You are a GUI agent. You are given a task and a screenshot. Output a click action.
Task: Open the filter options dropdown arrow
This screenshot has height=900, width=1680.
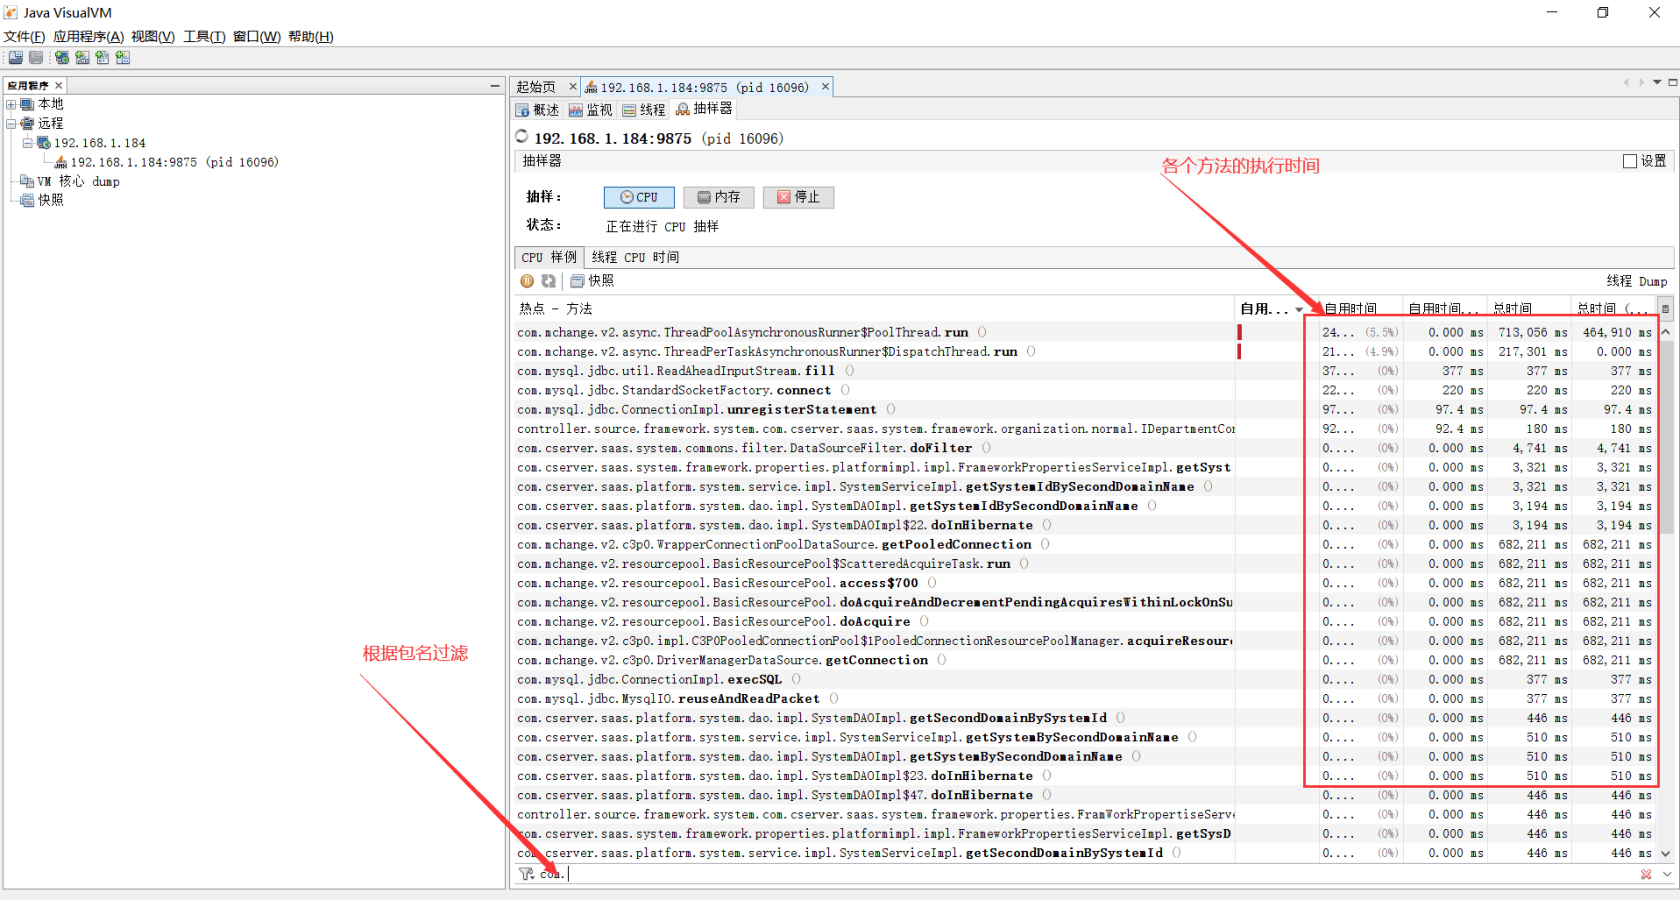point(1667,874)
